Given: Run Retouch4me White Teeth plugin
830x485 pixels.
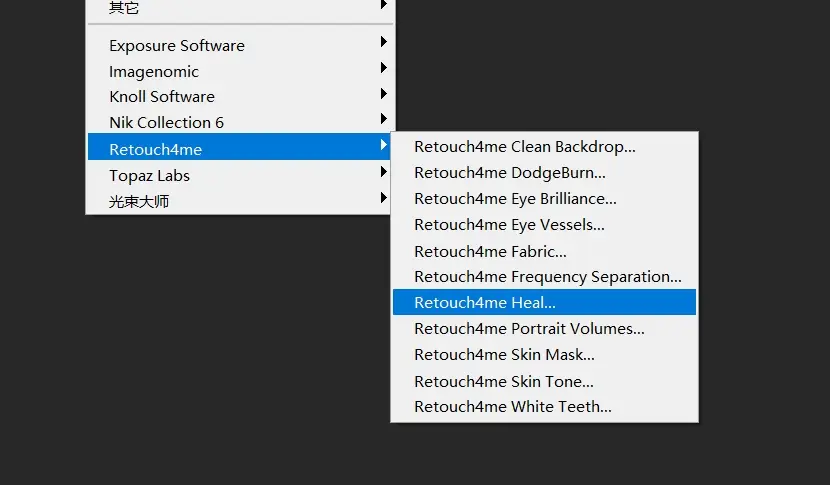Looking at the screenshot, I should [513, 407].
